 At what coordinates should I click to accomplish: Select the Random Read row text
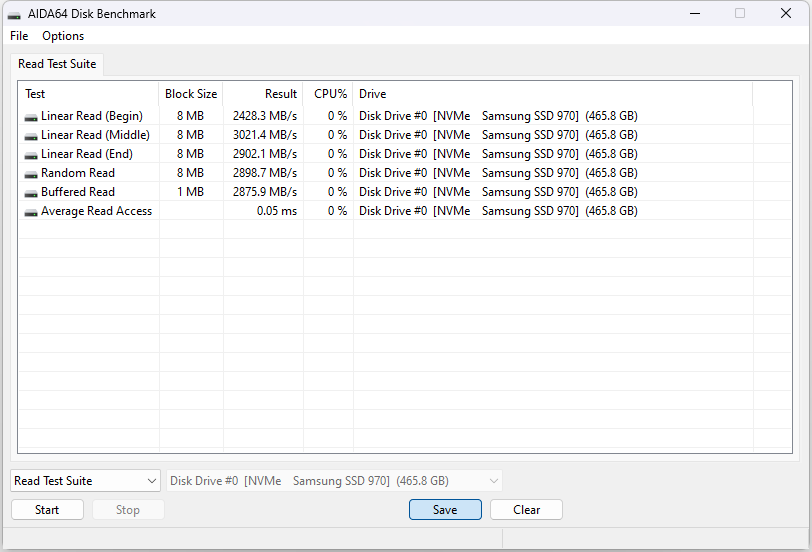click(78, 173)
